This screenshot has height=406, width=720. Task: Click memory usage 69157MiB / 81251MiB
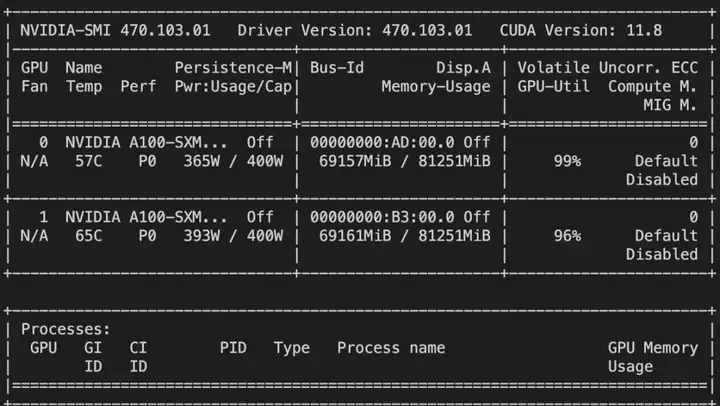[x=405, y=161]
